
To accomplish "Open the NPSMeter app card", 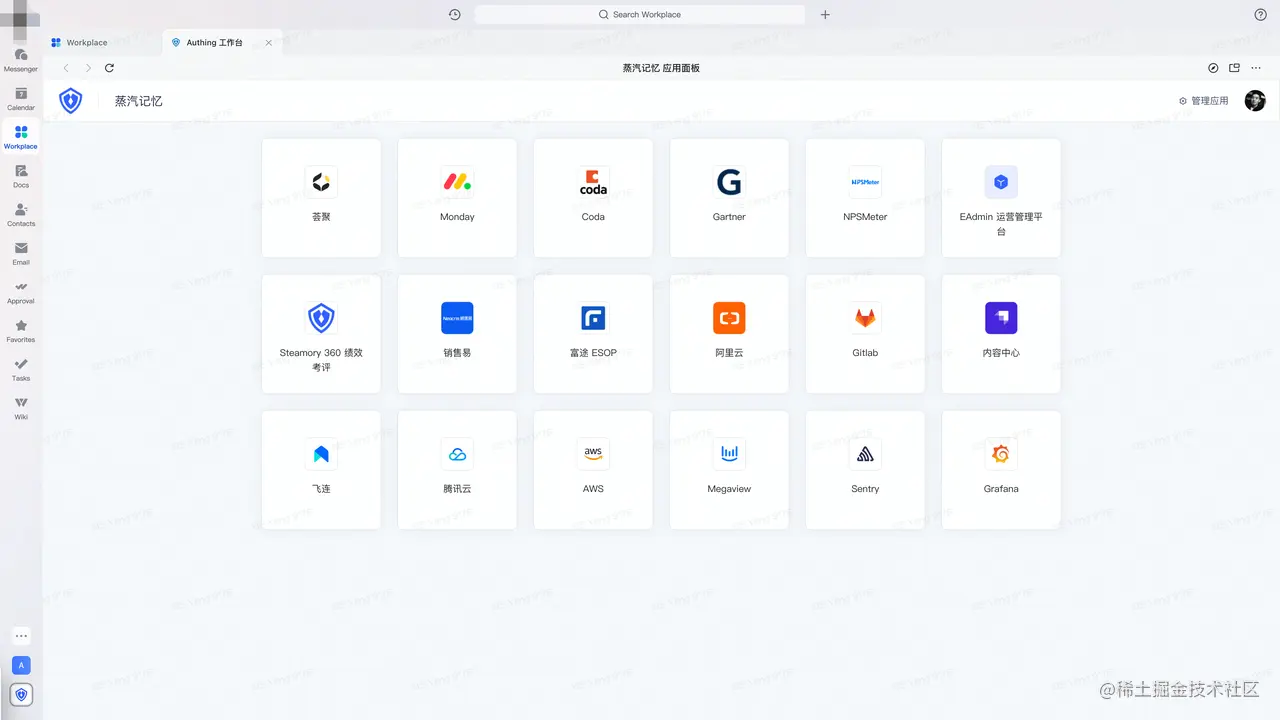I will pos(865,198).
